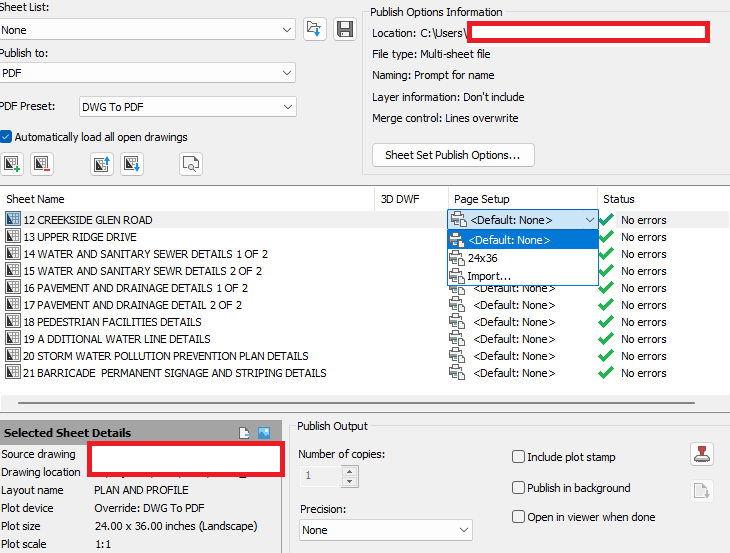Click the Override: DWG To PDF plot device value
This screenshot has width=730, height=553.
pos(149,508)
